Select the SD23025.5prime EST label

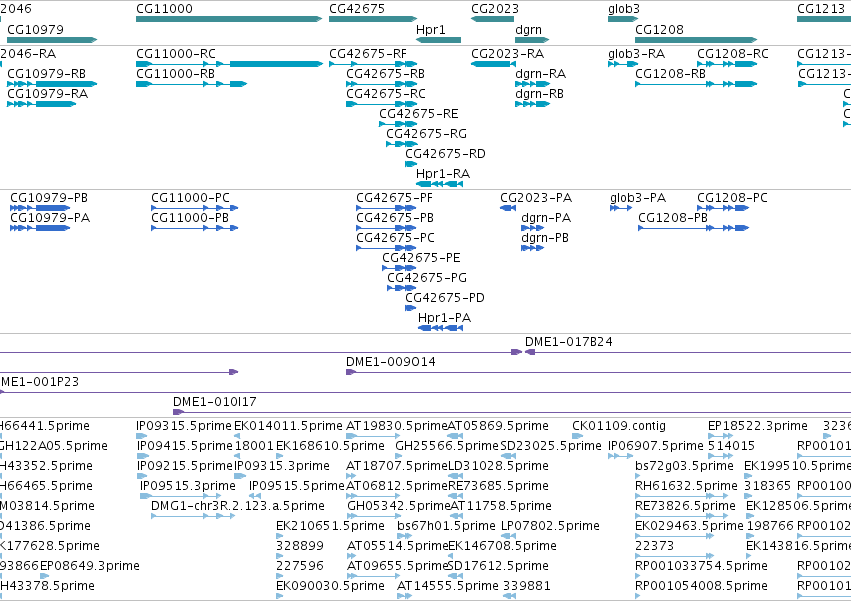551,446
